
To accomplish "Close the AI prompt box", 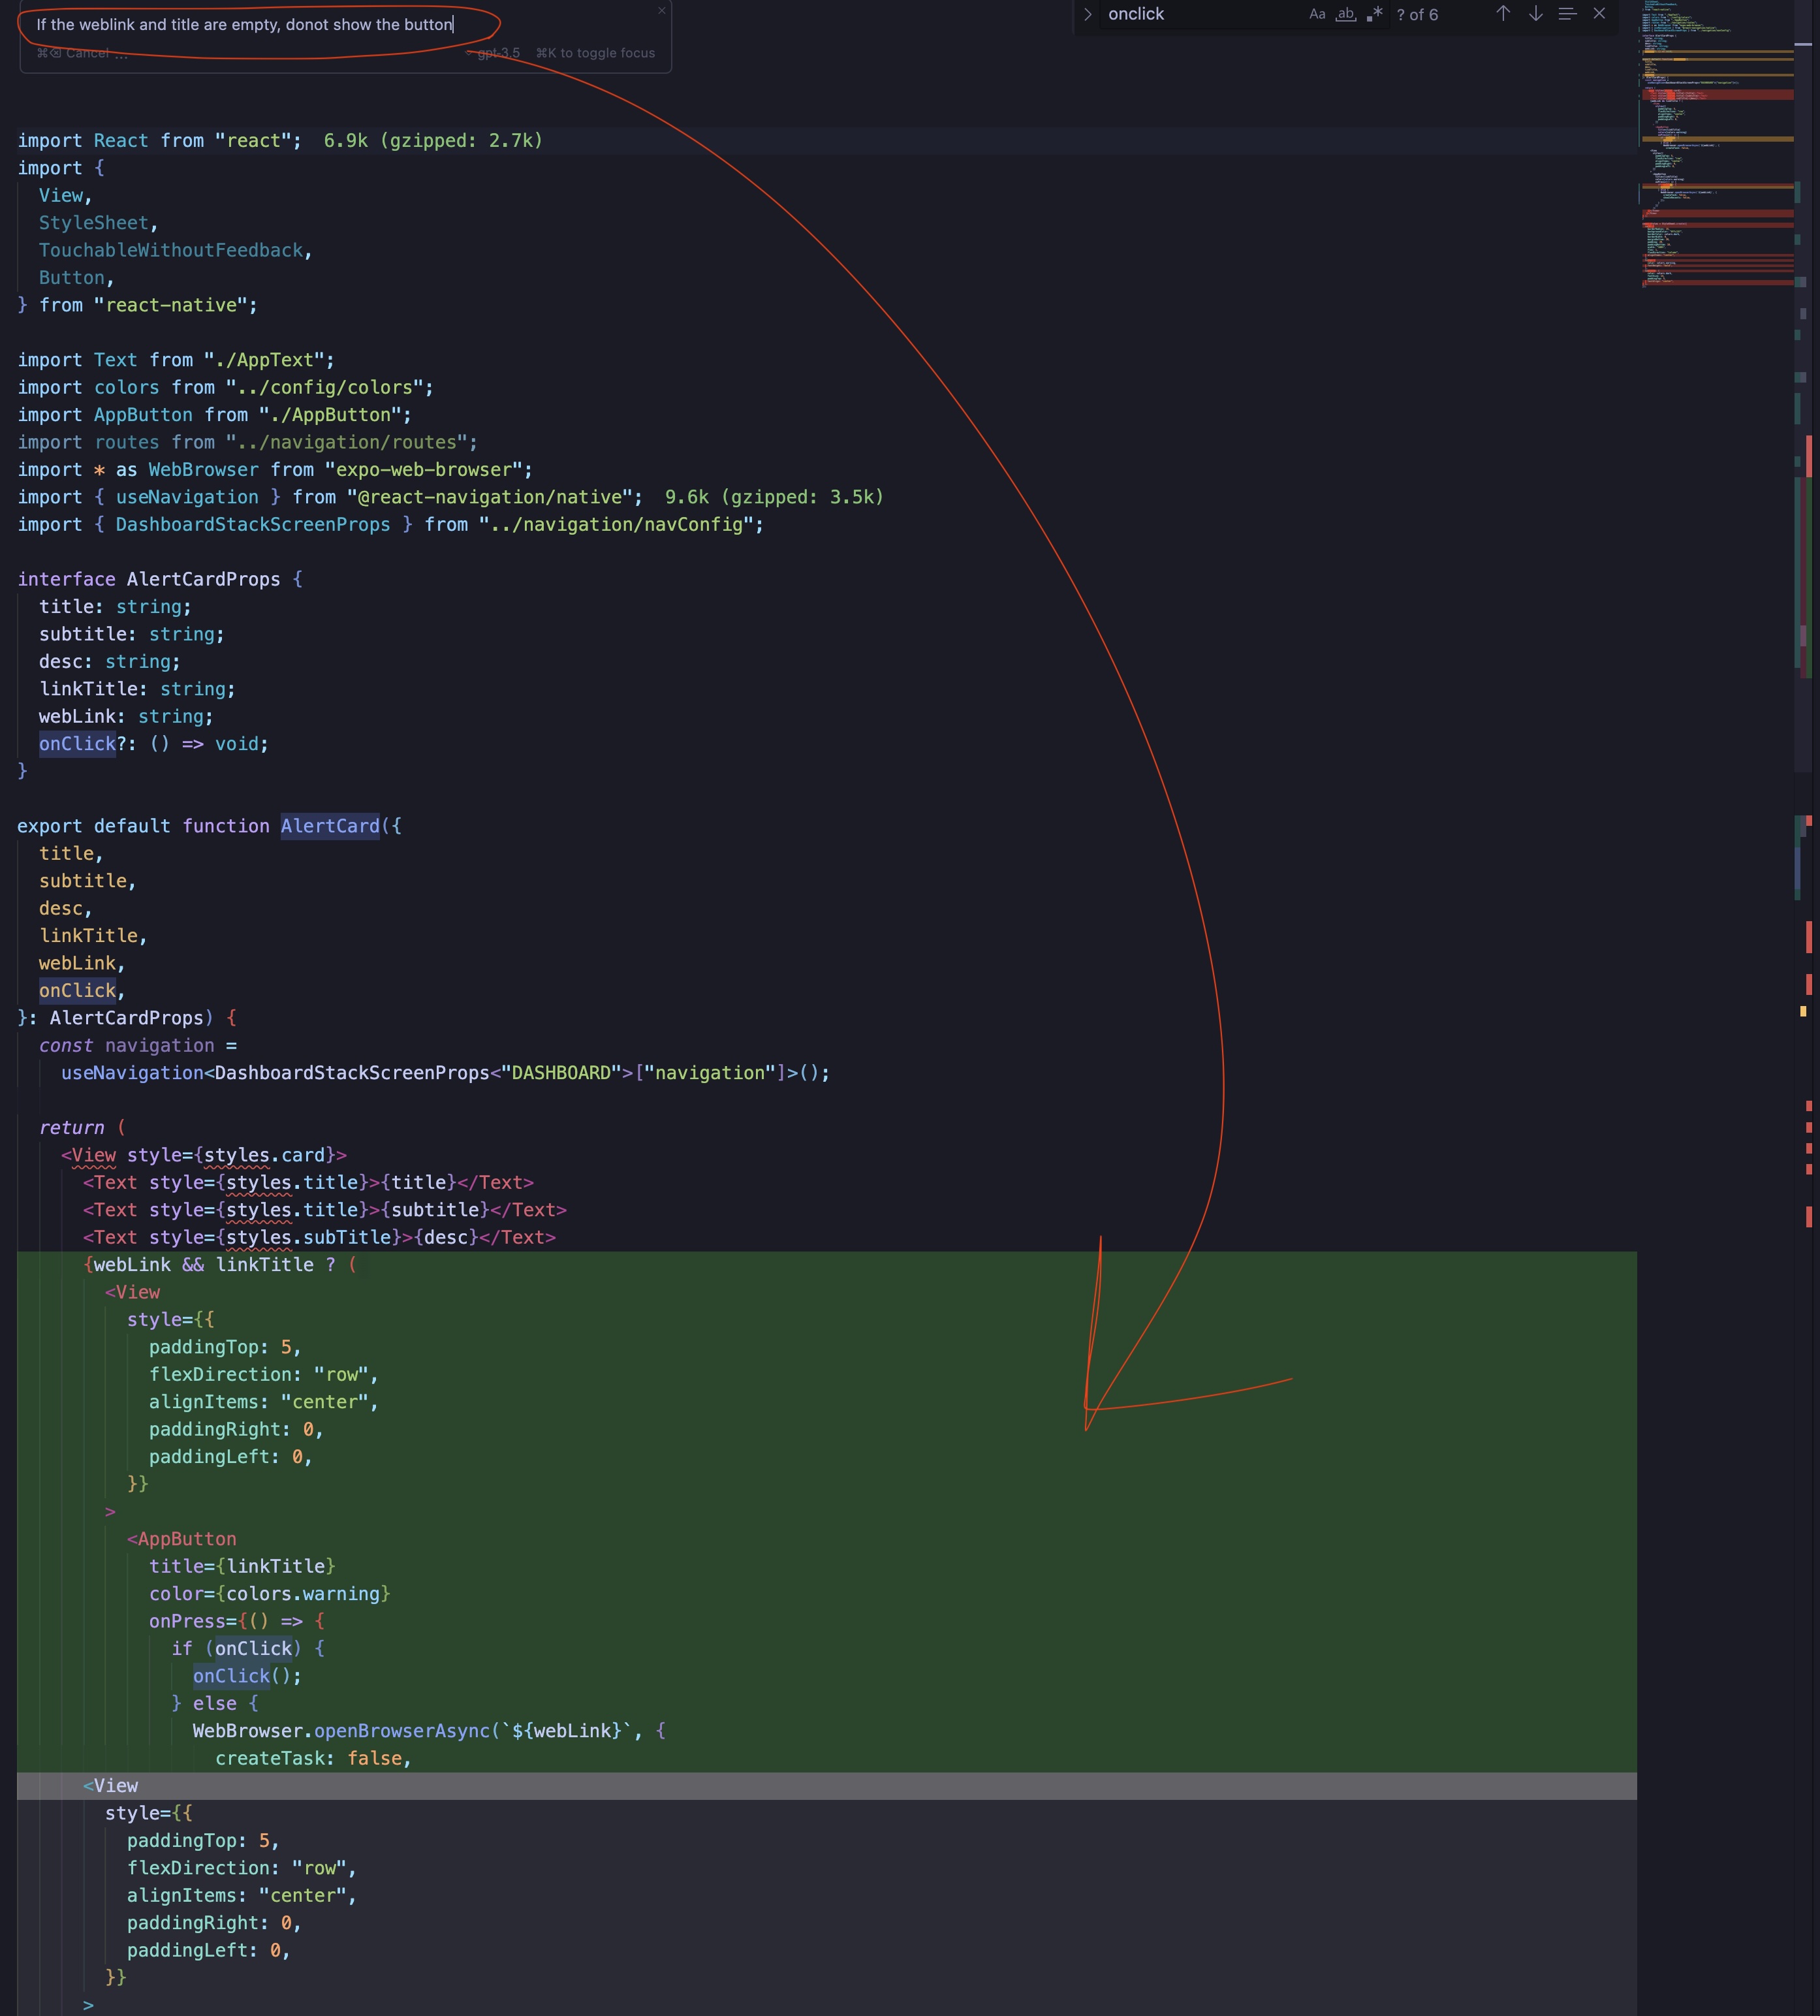I will tap(661, 10).
